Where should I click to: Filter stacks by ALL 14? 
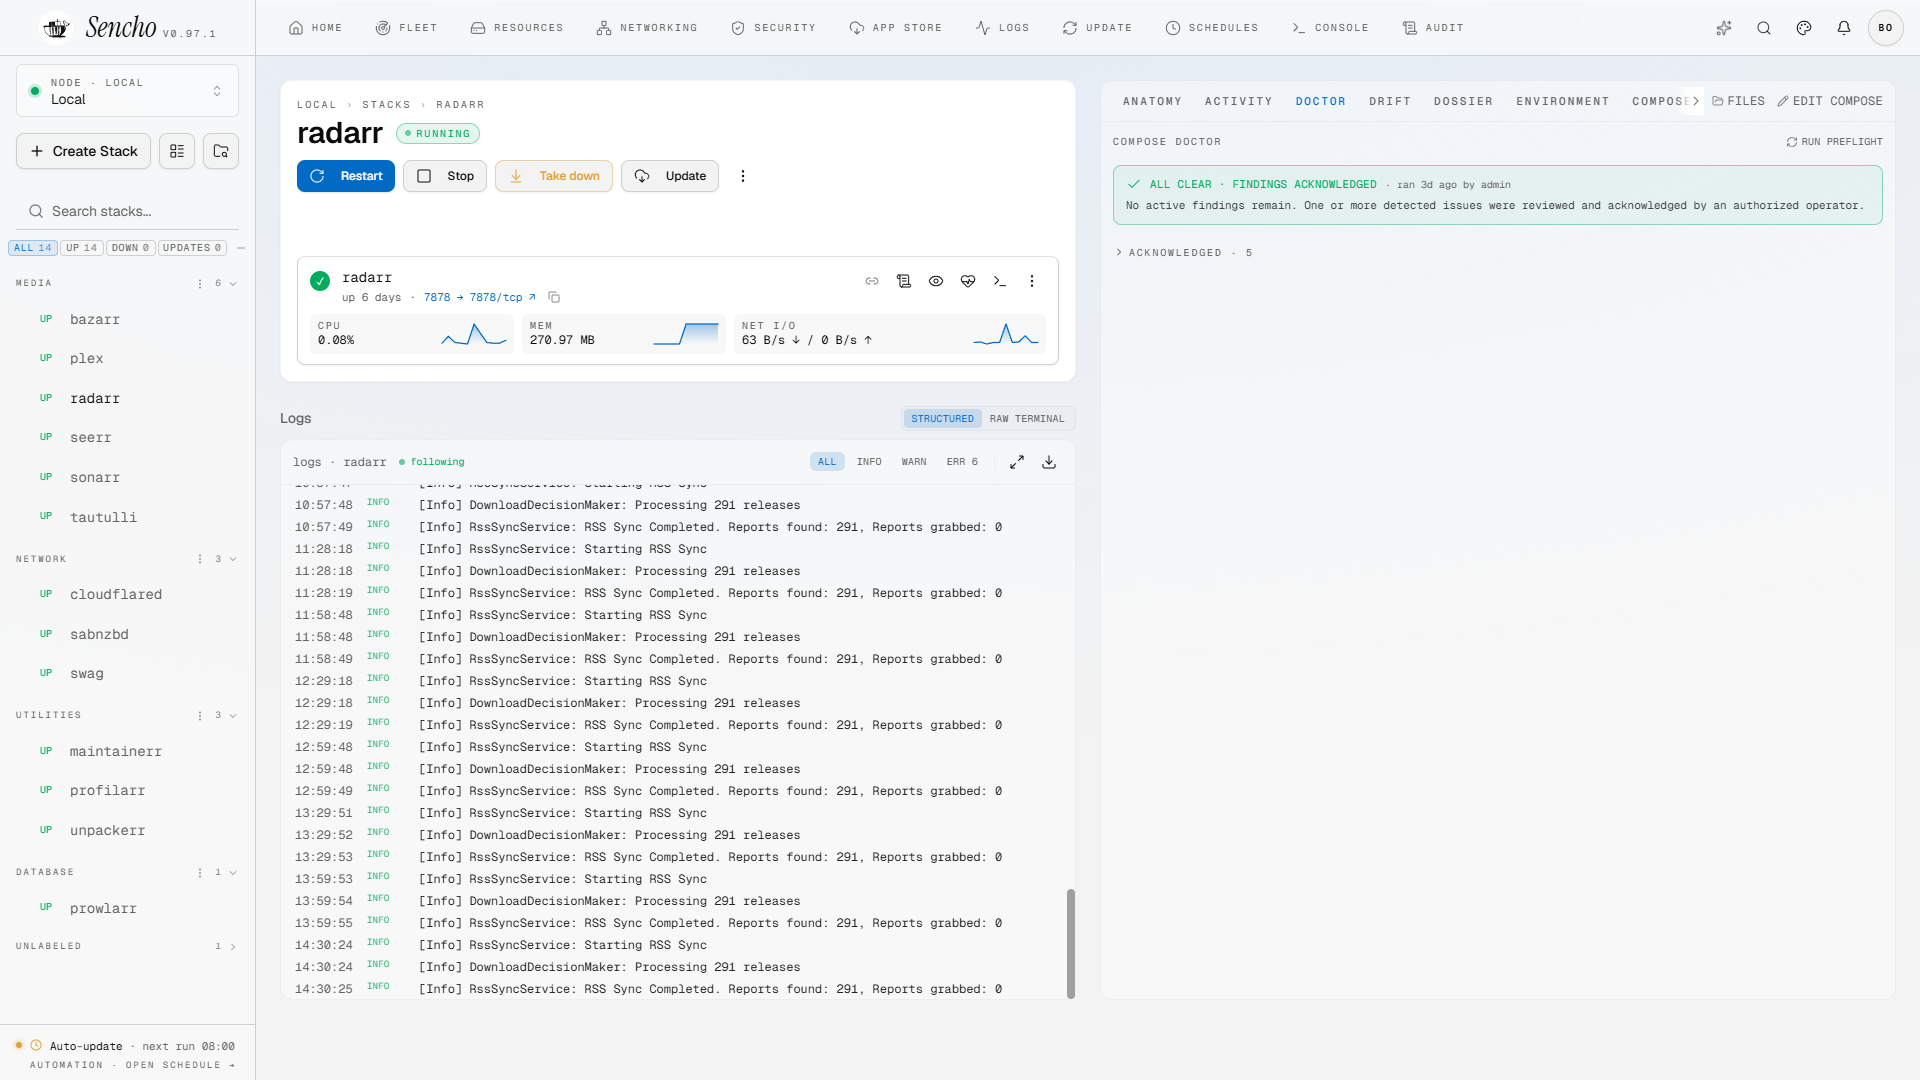click(x=33, y=248)
